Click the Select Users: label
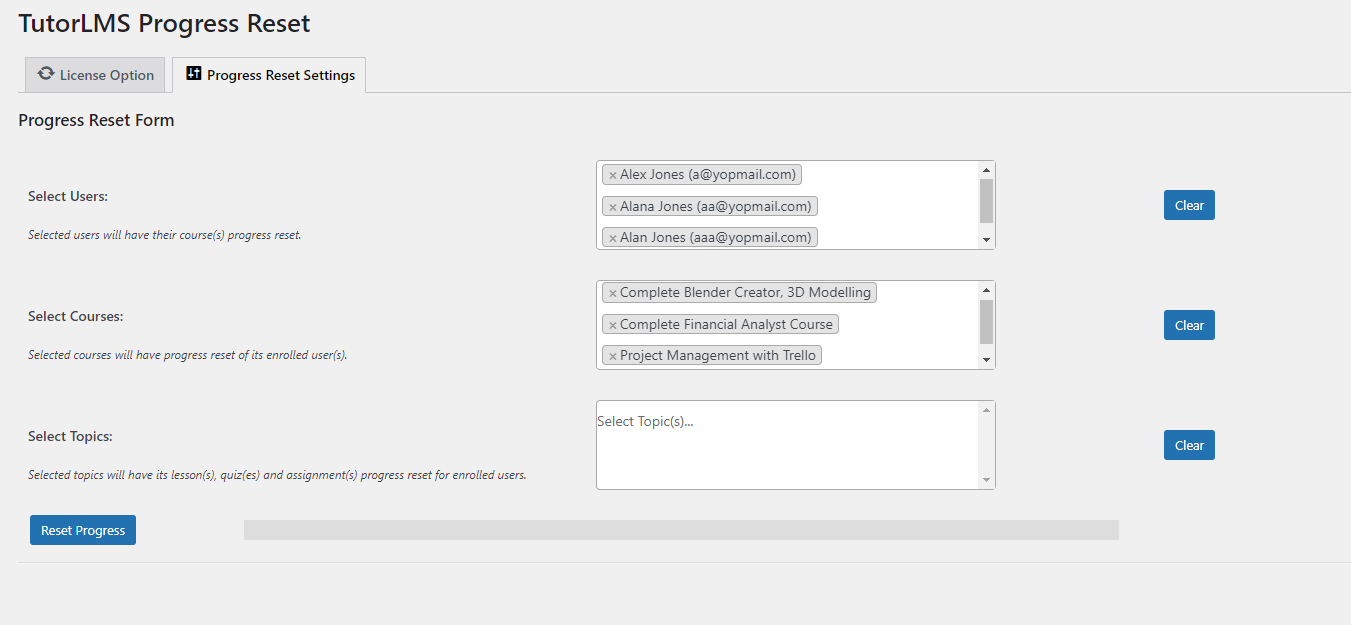This screenshot has height=625, width=1351. tap(68, 196)
